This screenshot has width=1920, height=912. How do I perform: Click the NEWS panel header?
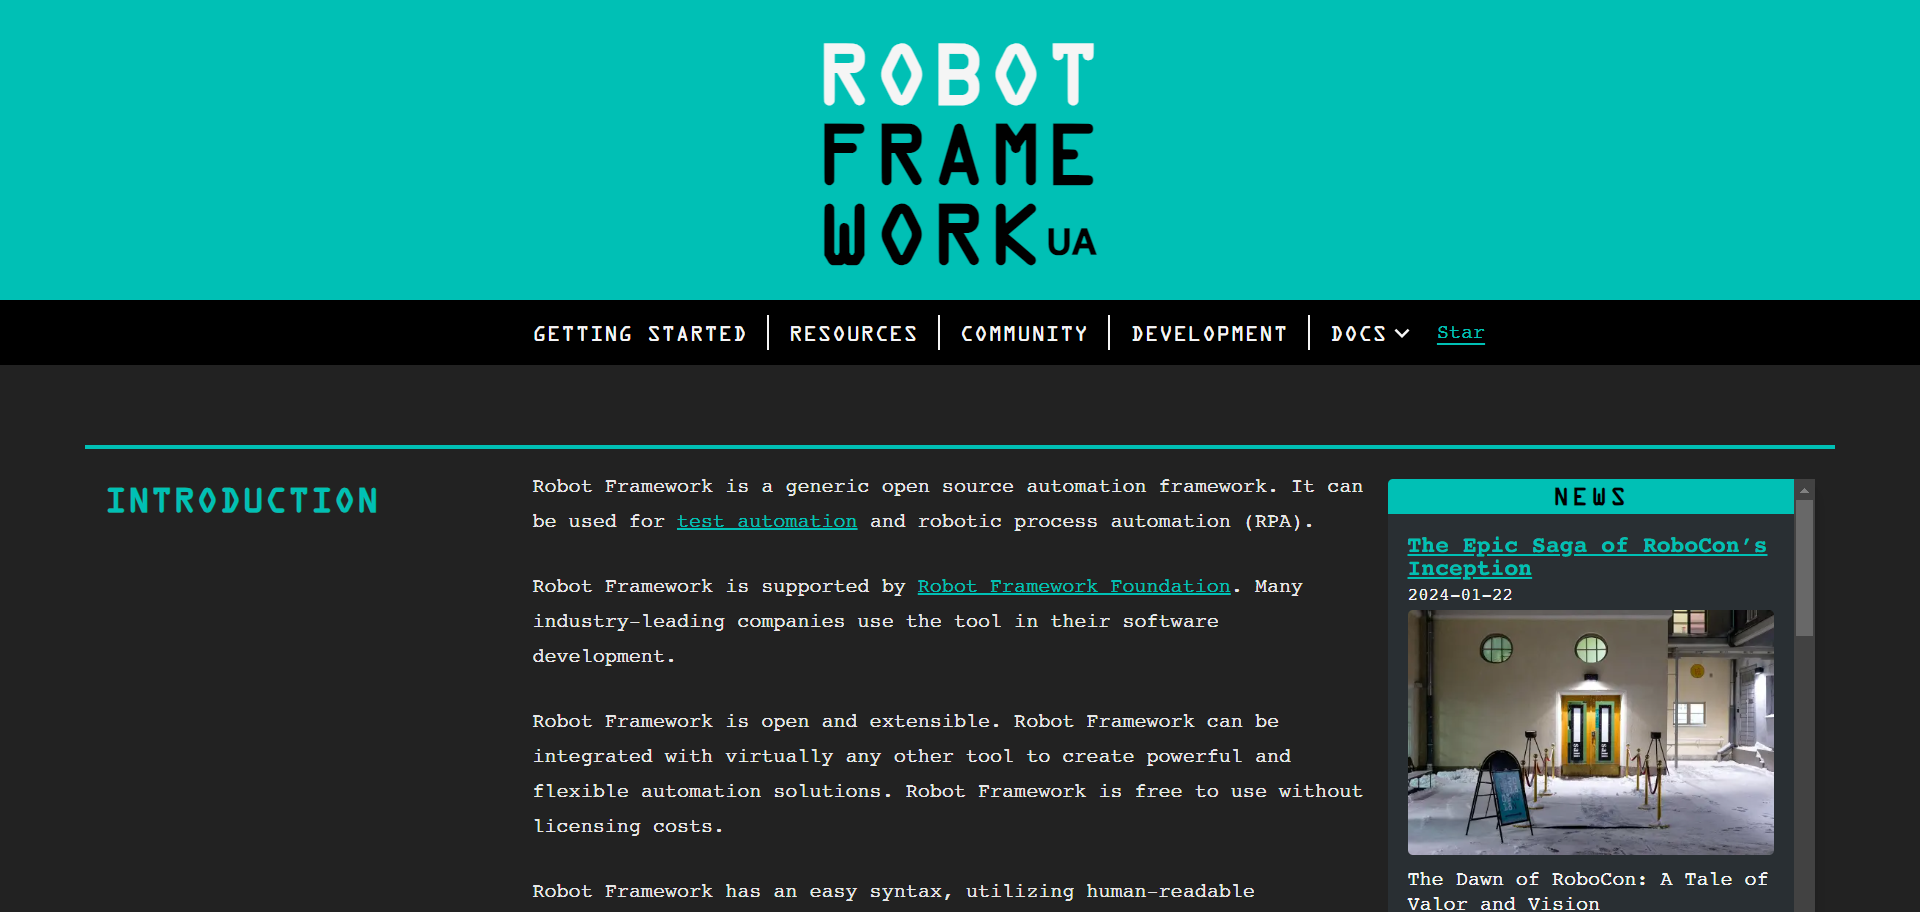click(1591, 497)
